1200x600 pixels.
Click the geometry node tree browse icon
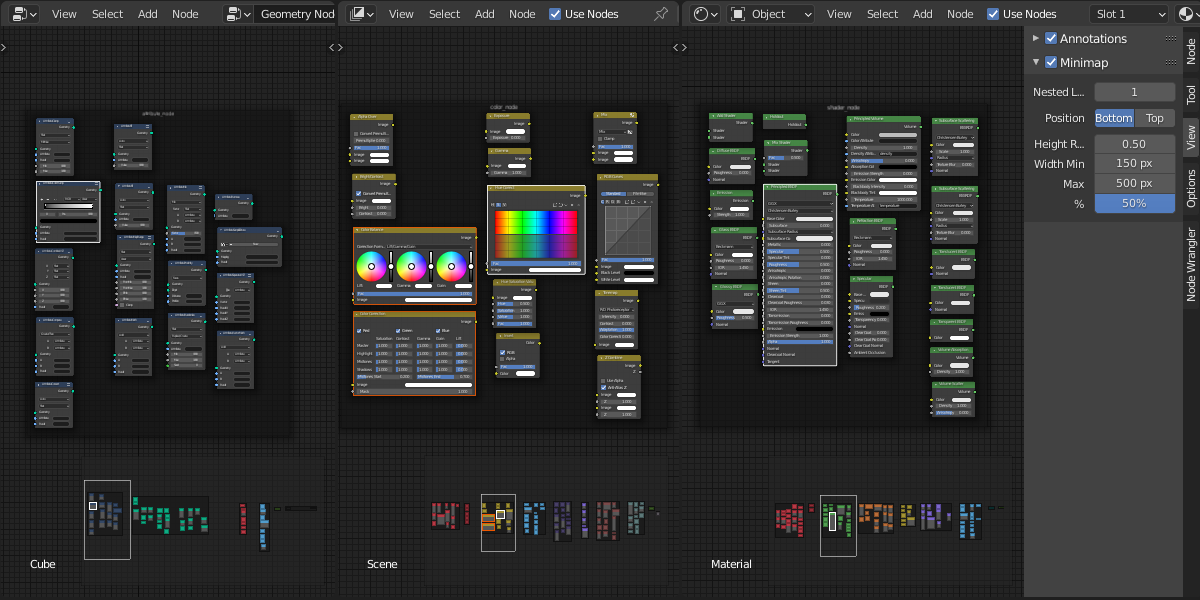(x=238, y=14)
